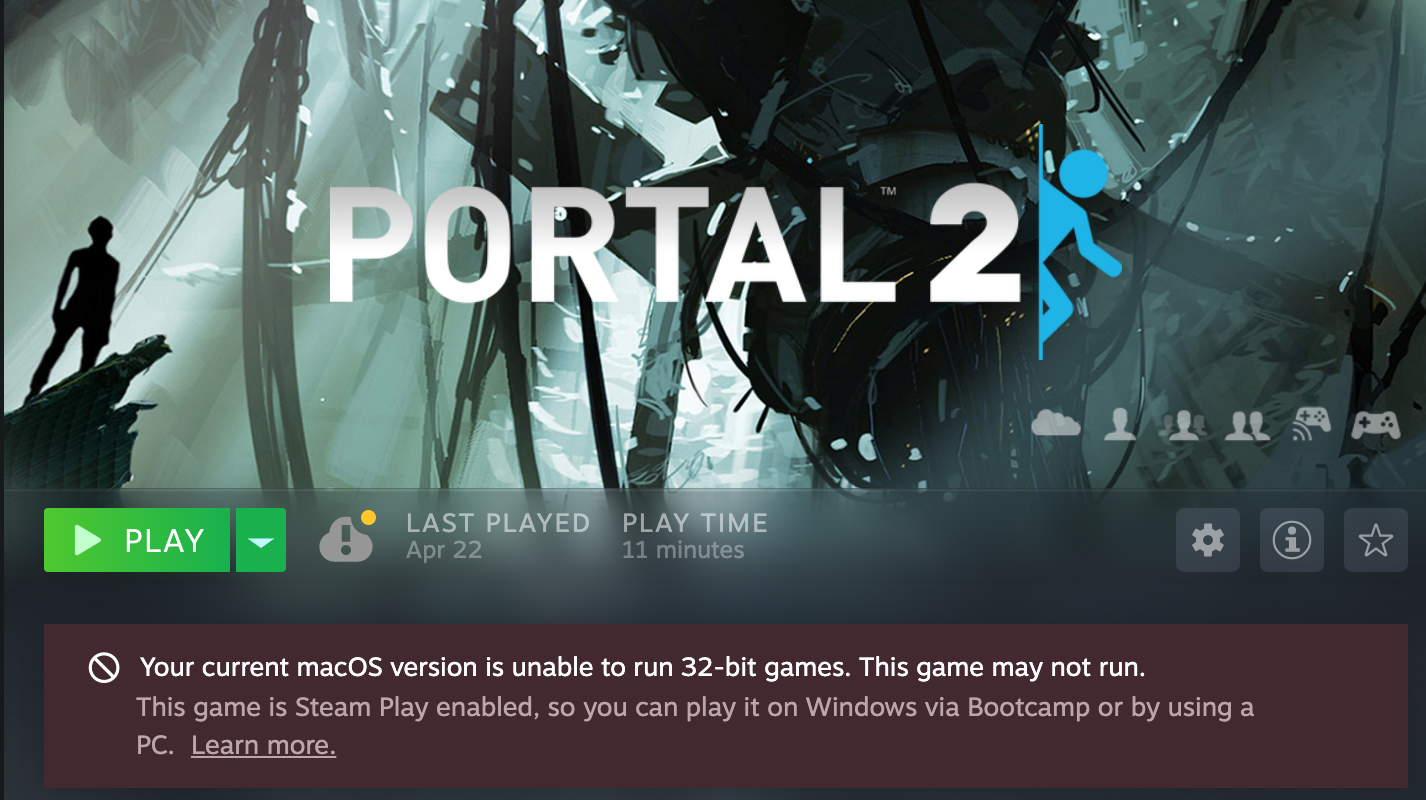Click the Remote Play controller-with-signal icon

1311,423
